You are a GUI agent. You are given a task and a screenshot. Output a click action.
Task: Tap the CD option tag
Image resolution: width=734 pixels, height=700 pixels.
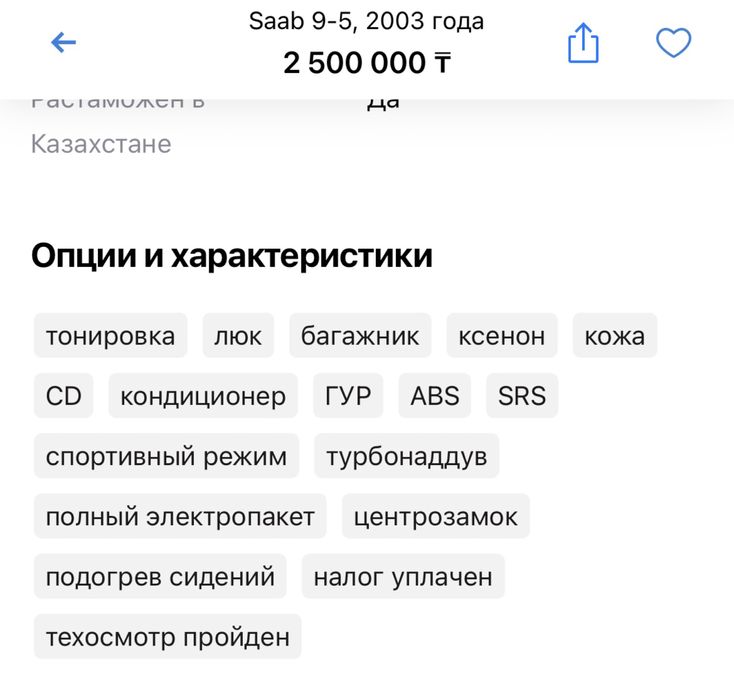point(63,396)
